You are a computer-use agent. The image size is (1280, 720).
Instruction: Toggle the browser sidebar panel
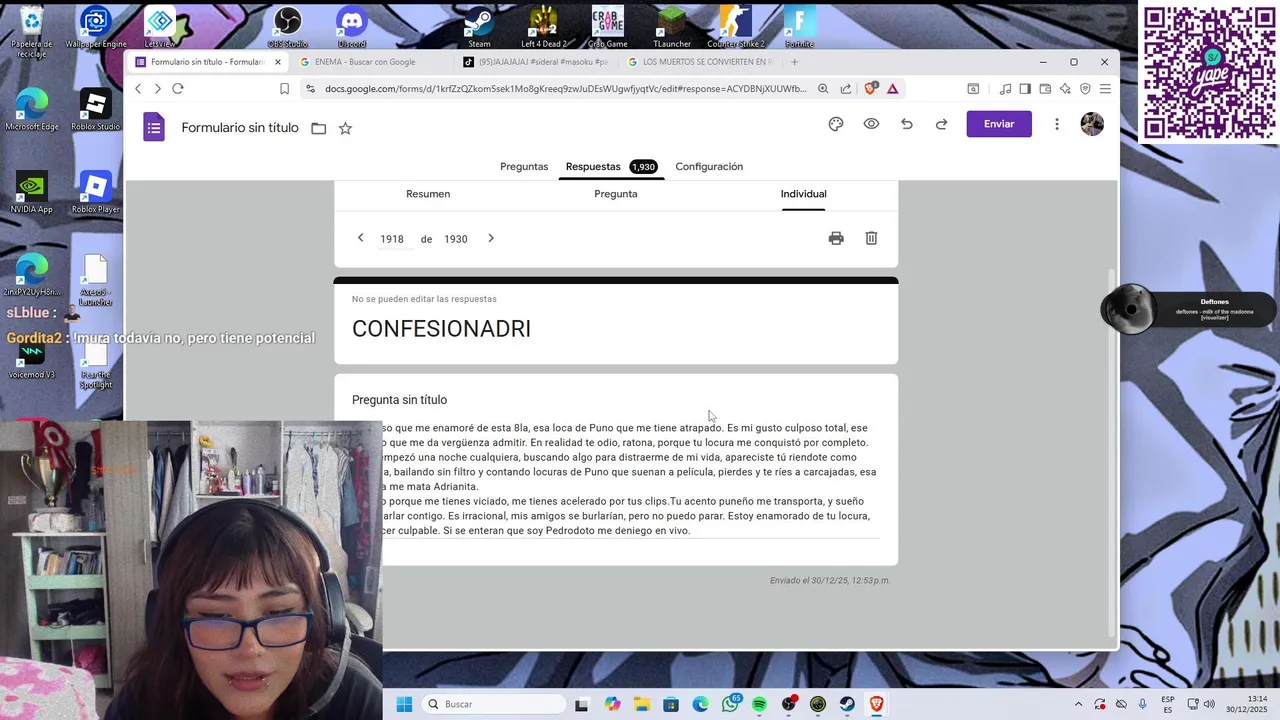pyautogui.click(x=1025, y=89)
